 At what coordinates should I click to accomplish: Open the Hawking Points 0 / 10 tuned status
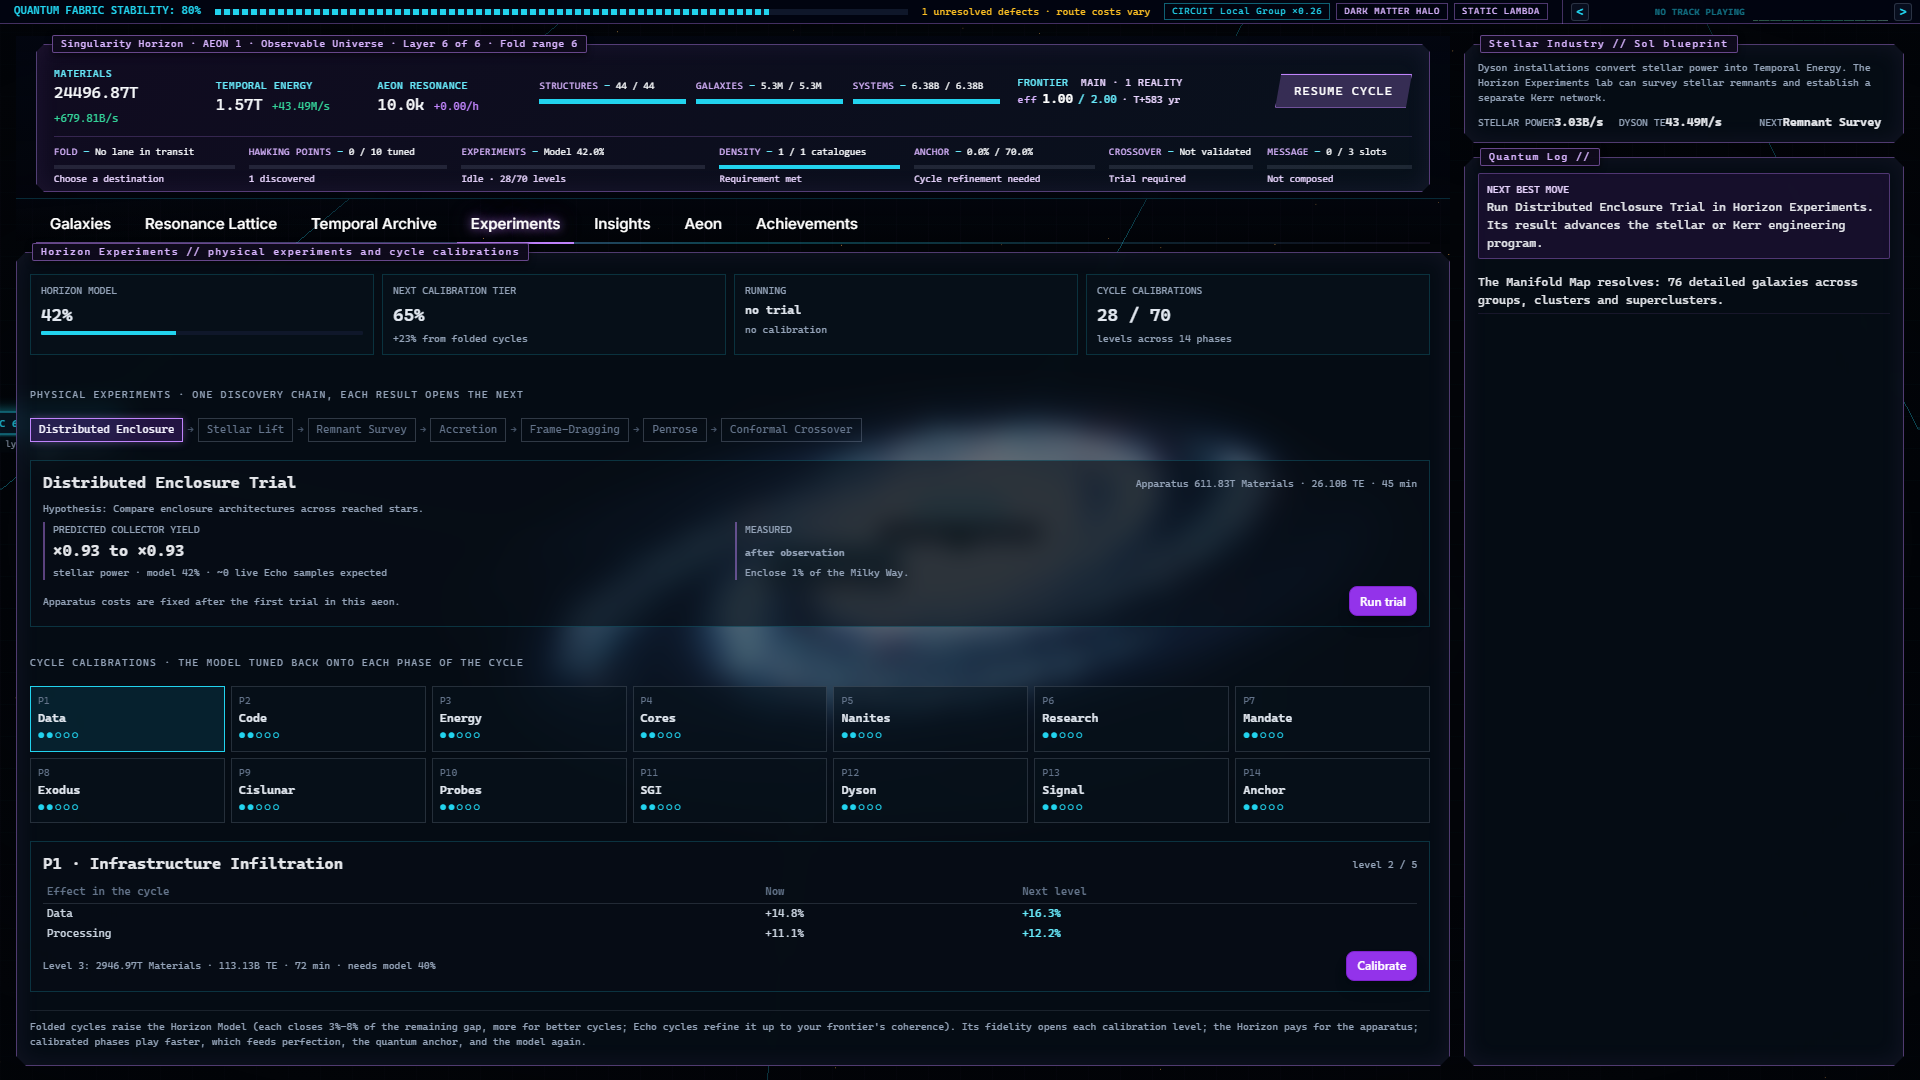click(347, 165)
